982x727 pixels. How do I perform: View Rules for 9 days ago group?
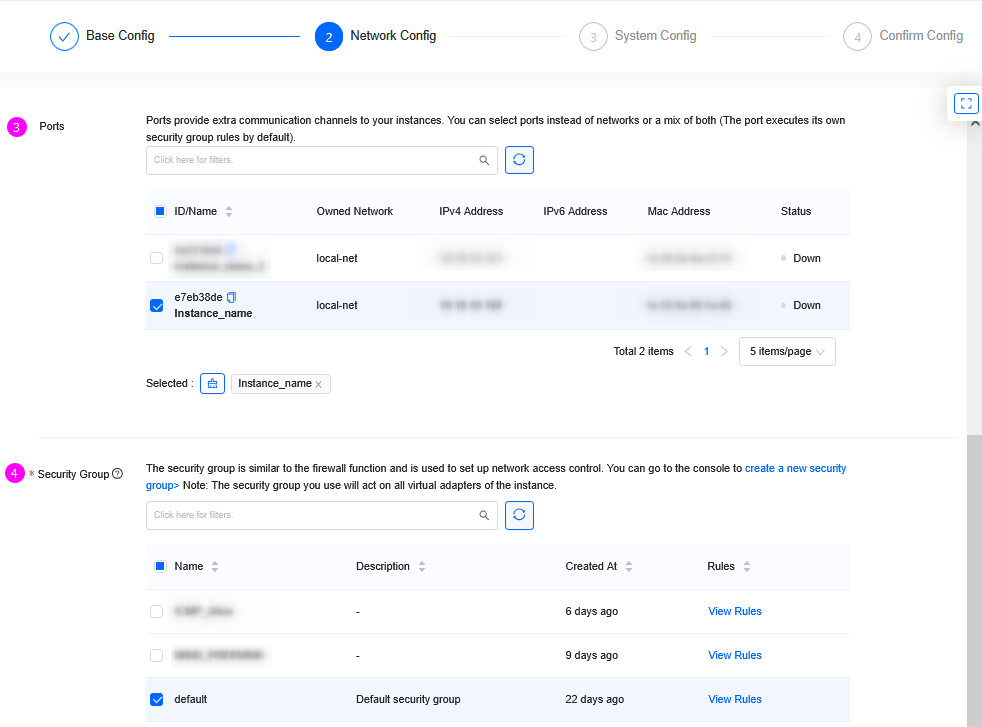(x=735, y=655)
